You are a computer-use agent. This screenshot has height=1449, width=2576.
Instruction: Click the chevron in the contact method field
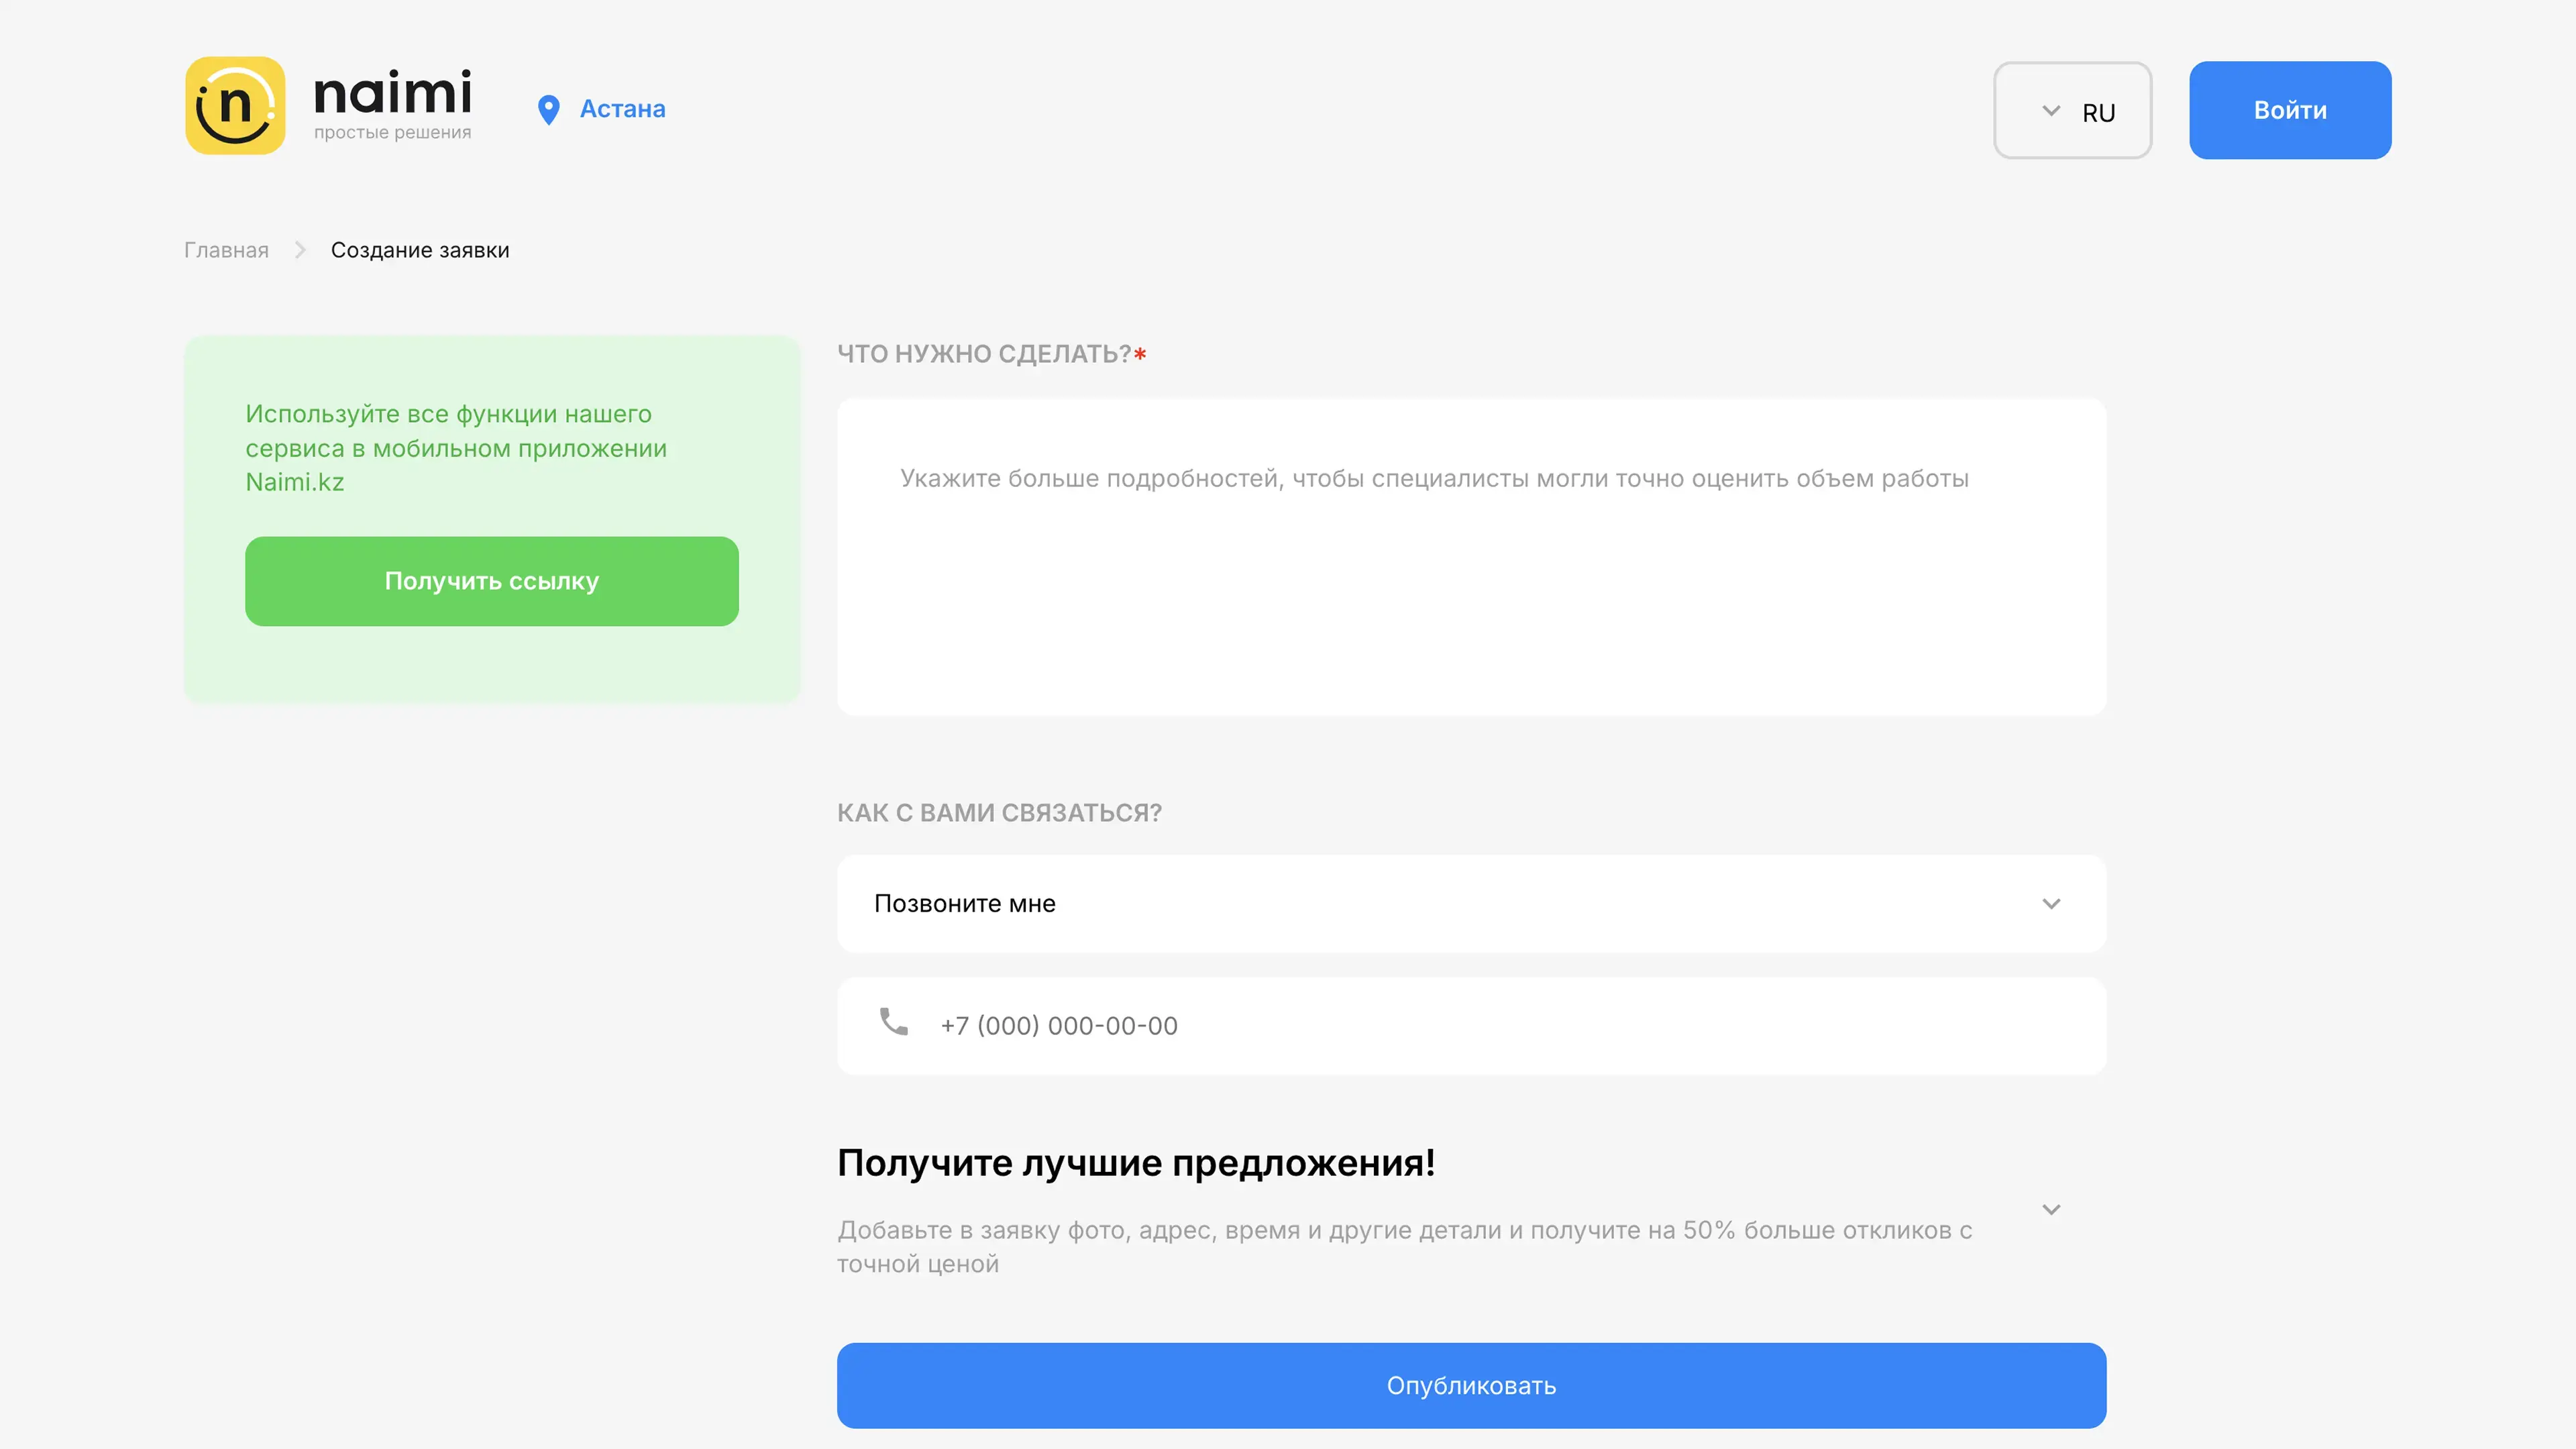(x=2051, y=904)
